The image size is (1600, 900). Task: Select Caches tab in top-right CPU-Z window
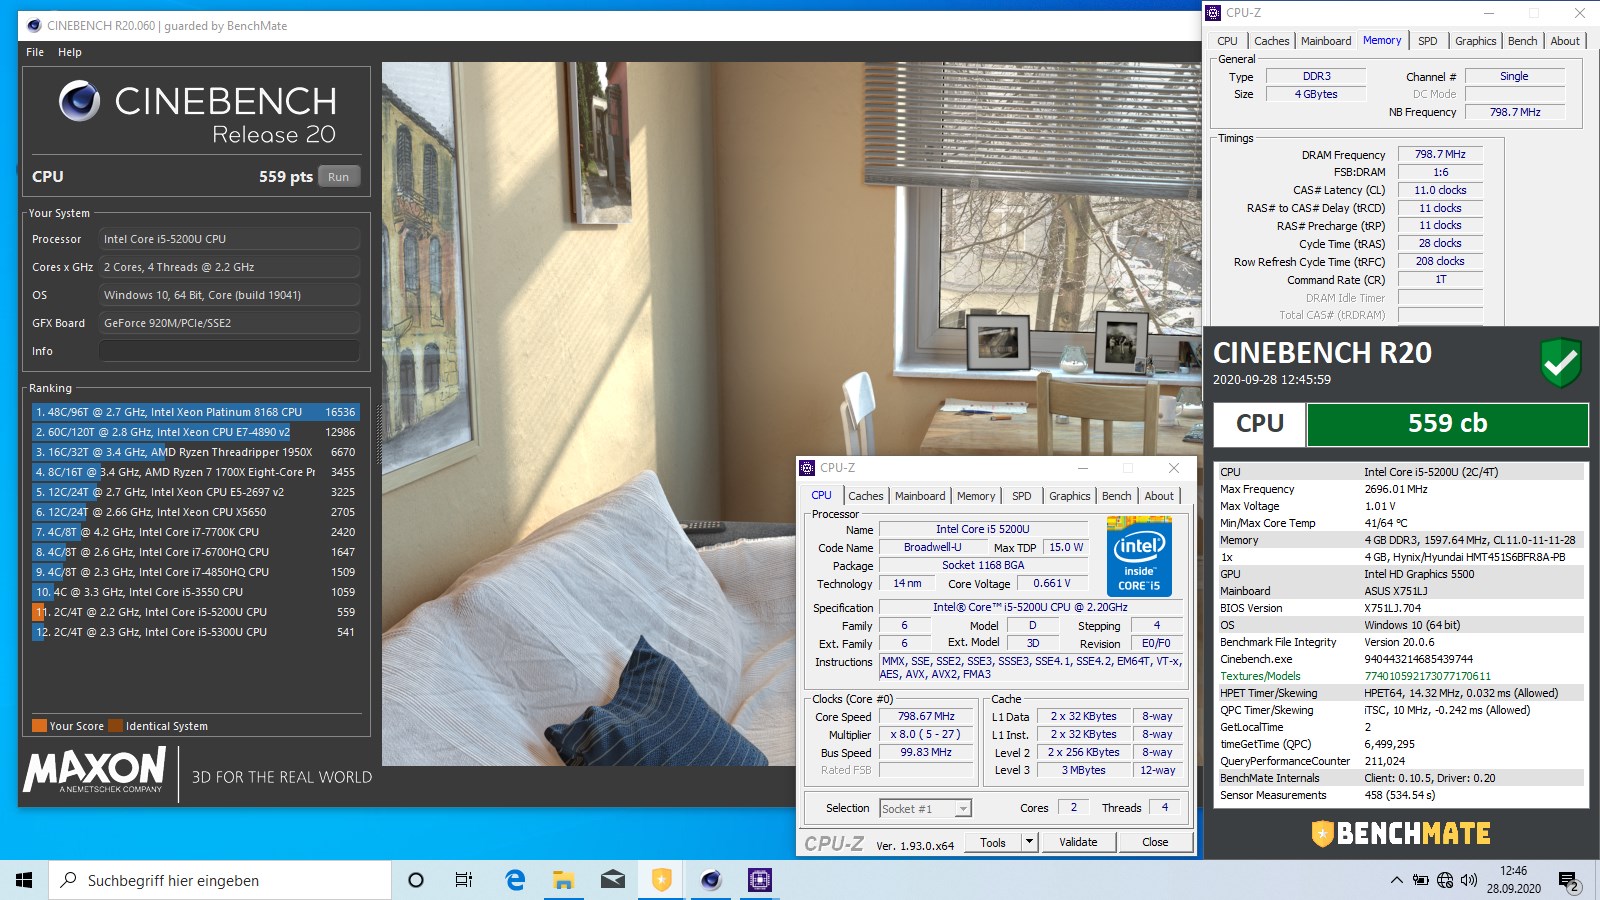coord(1272,41)
